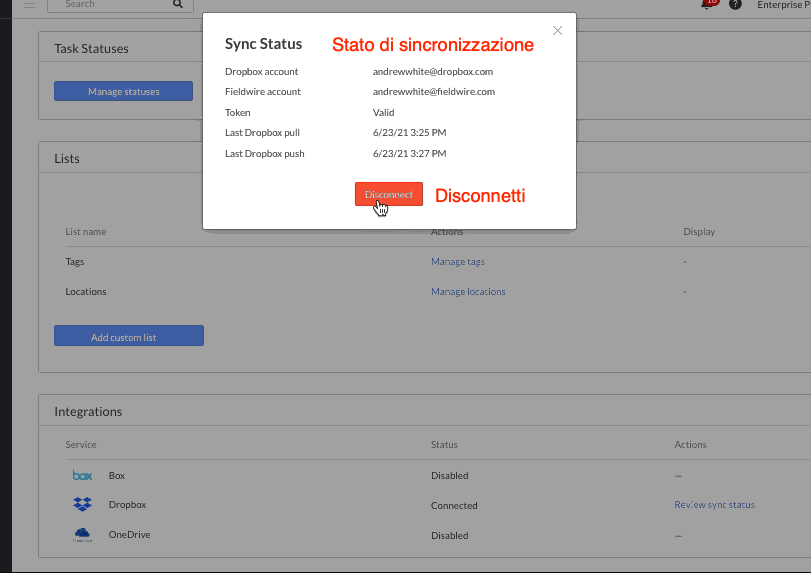
Task: Select the Fieldwire account email address
Action: tap(433, 92)
